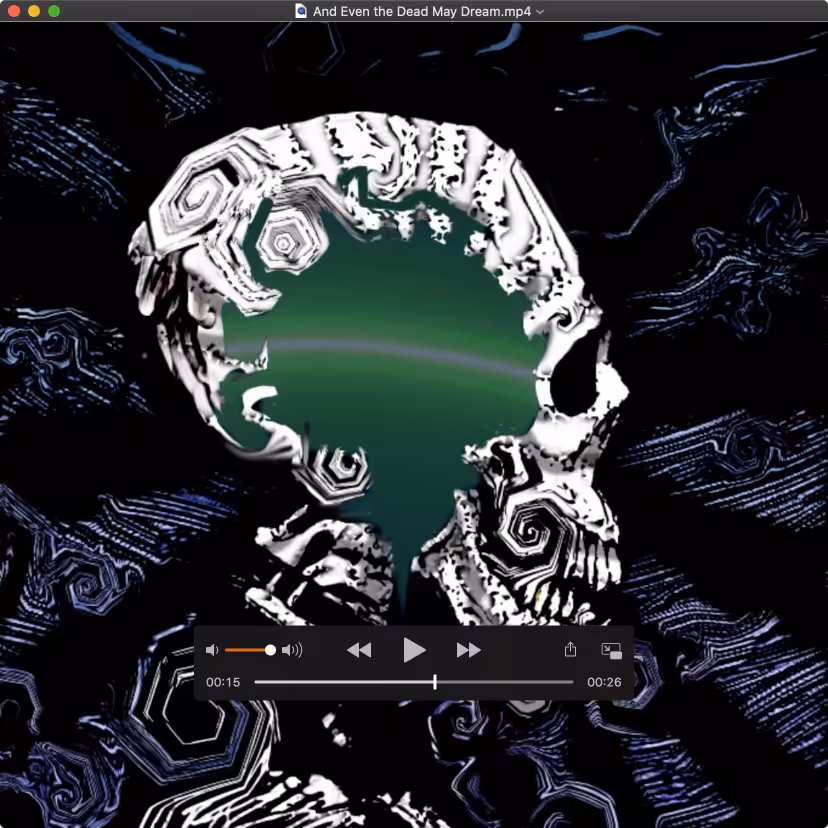
Task: Click the volume slider knob
Action: tap(270, 650)
